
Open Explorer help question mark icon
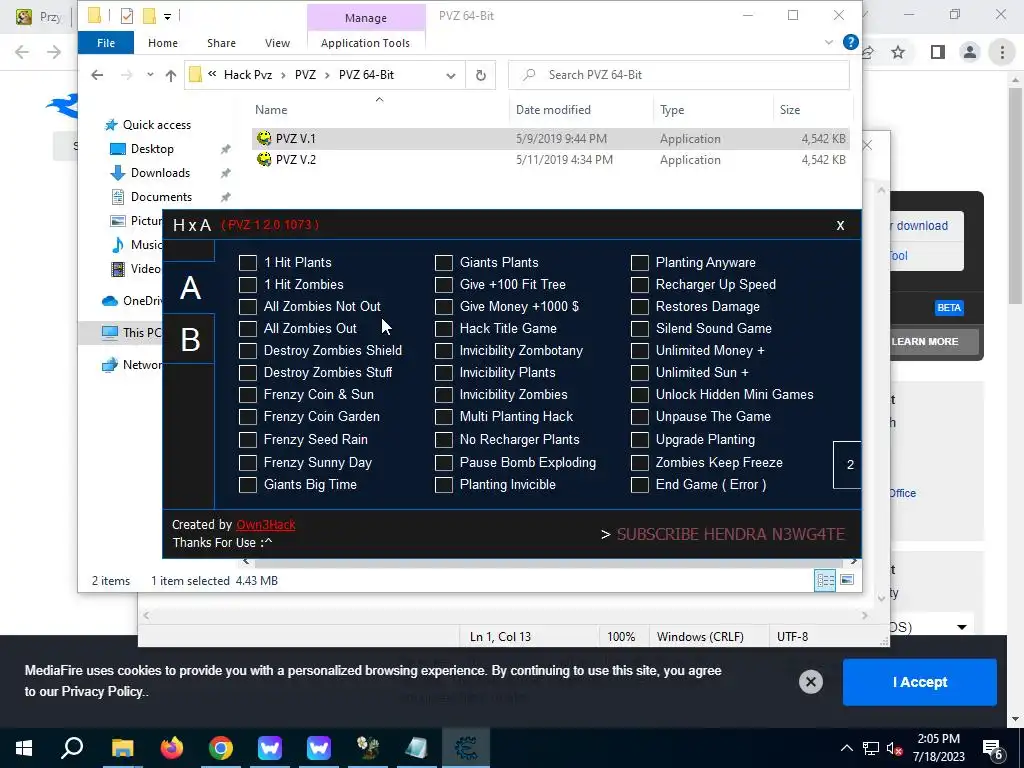850,42
